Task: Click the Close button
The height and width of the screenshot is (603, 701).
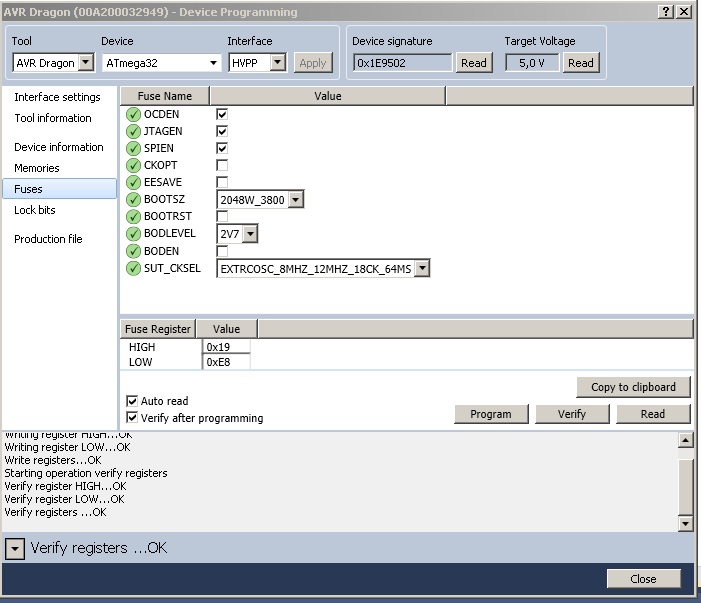Action: click(643, 579)
